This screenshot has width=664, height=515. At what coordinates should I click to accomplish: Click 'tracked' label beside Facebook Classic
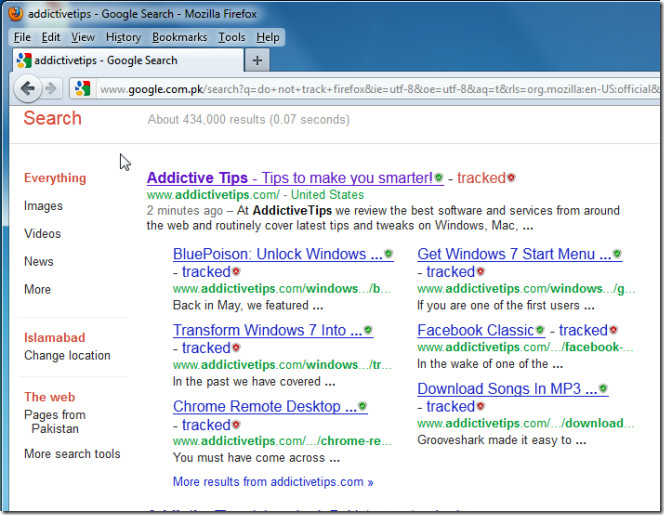point(583,330)
